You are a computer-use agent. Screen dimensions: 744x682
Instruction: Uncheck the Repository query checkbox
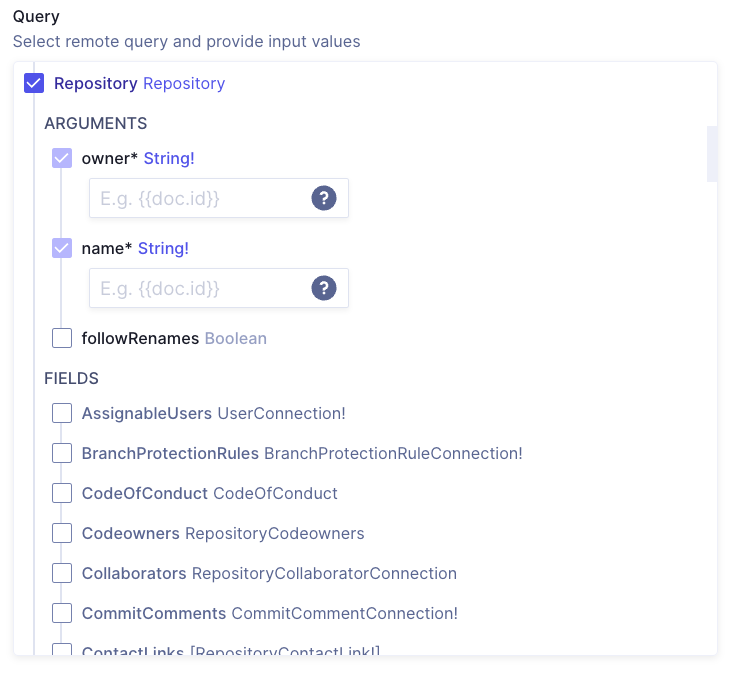pos(34,83)
